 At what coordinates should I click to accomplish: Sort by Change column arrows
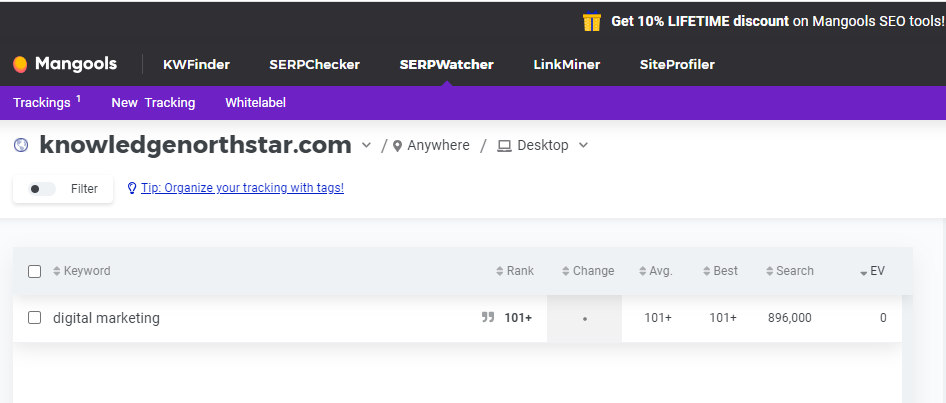click(565, 271)
